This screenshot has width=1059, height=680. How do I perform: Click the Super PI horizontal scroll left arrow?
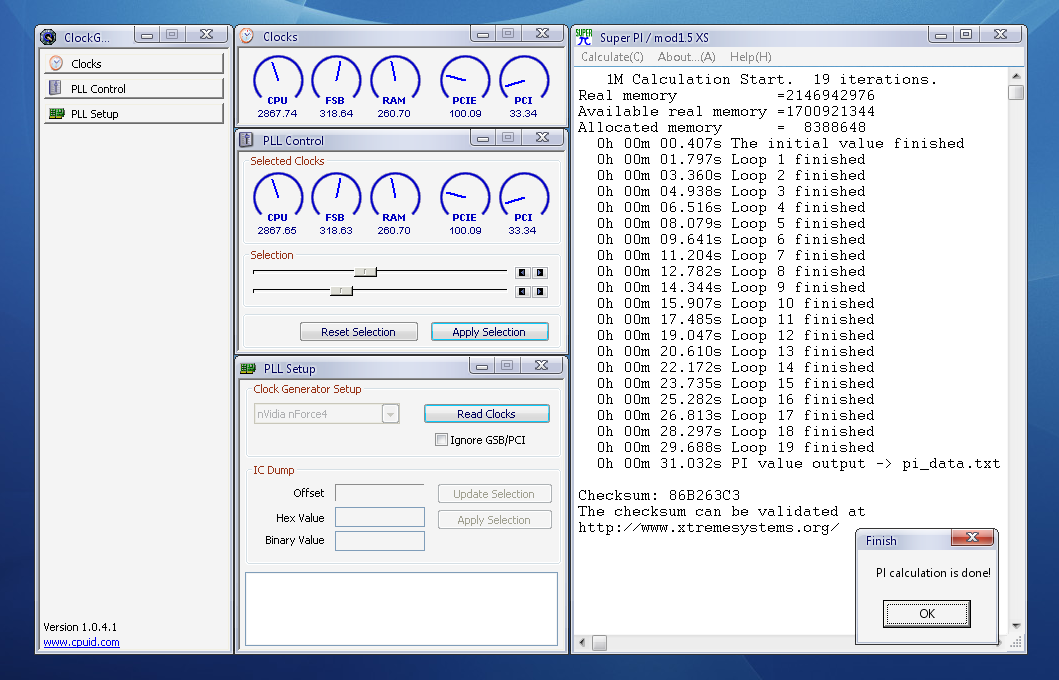(x=583, y=642)
